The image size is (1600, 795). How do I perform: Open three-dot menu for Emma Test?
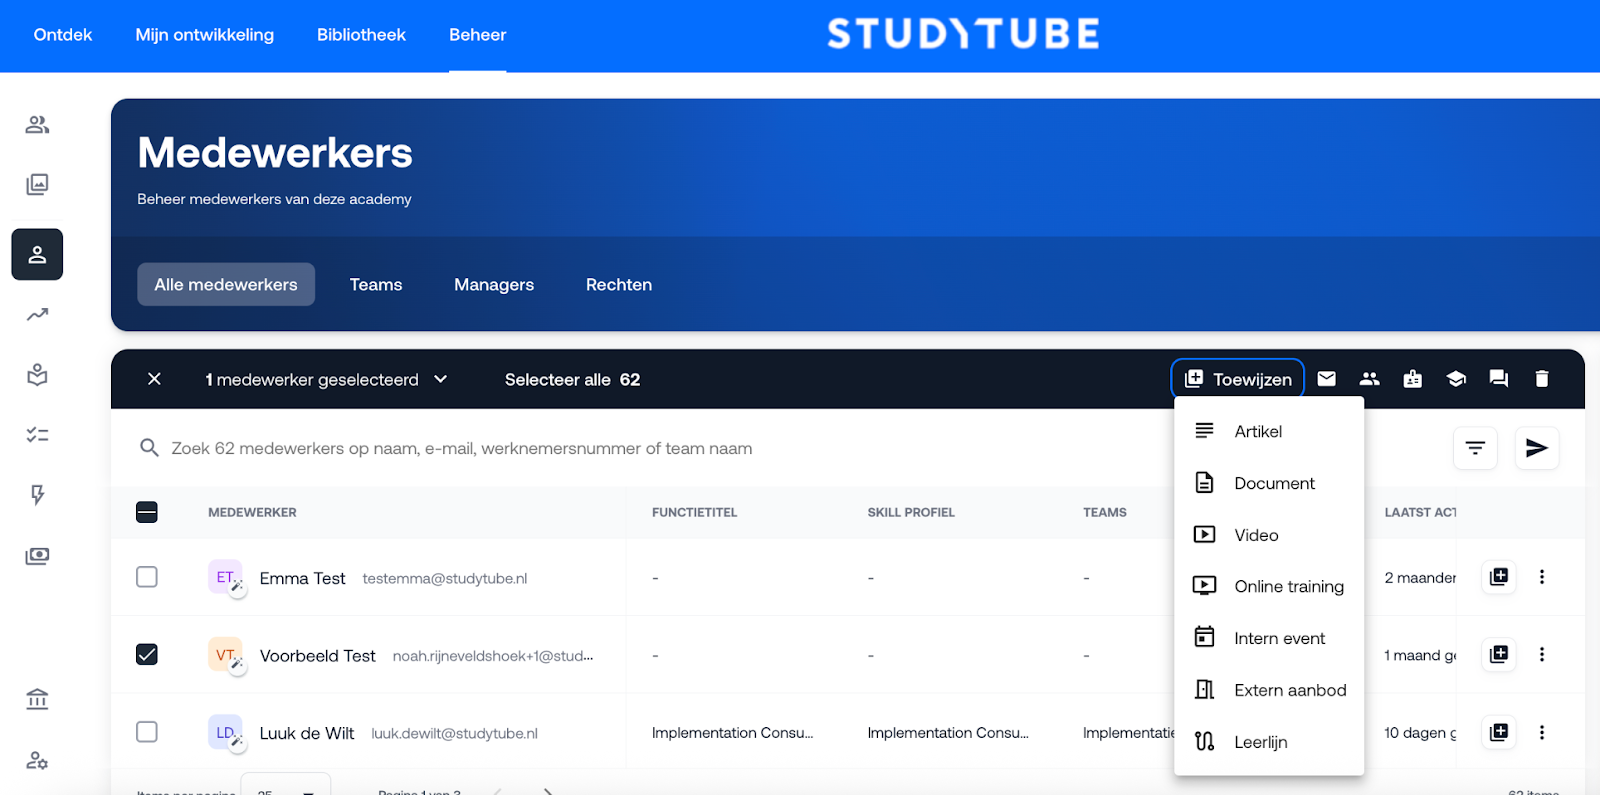pos(1542,577)
